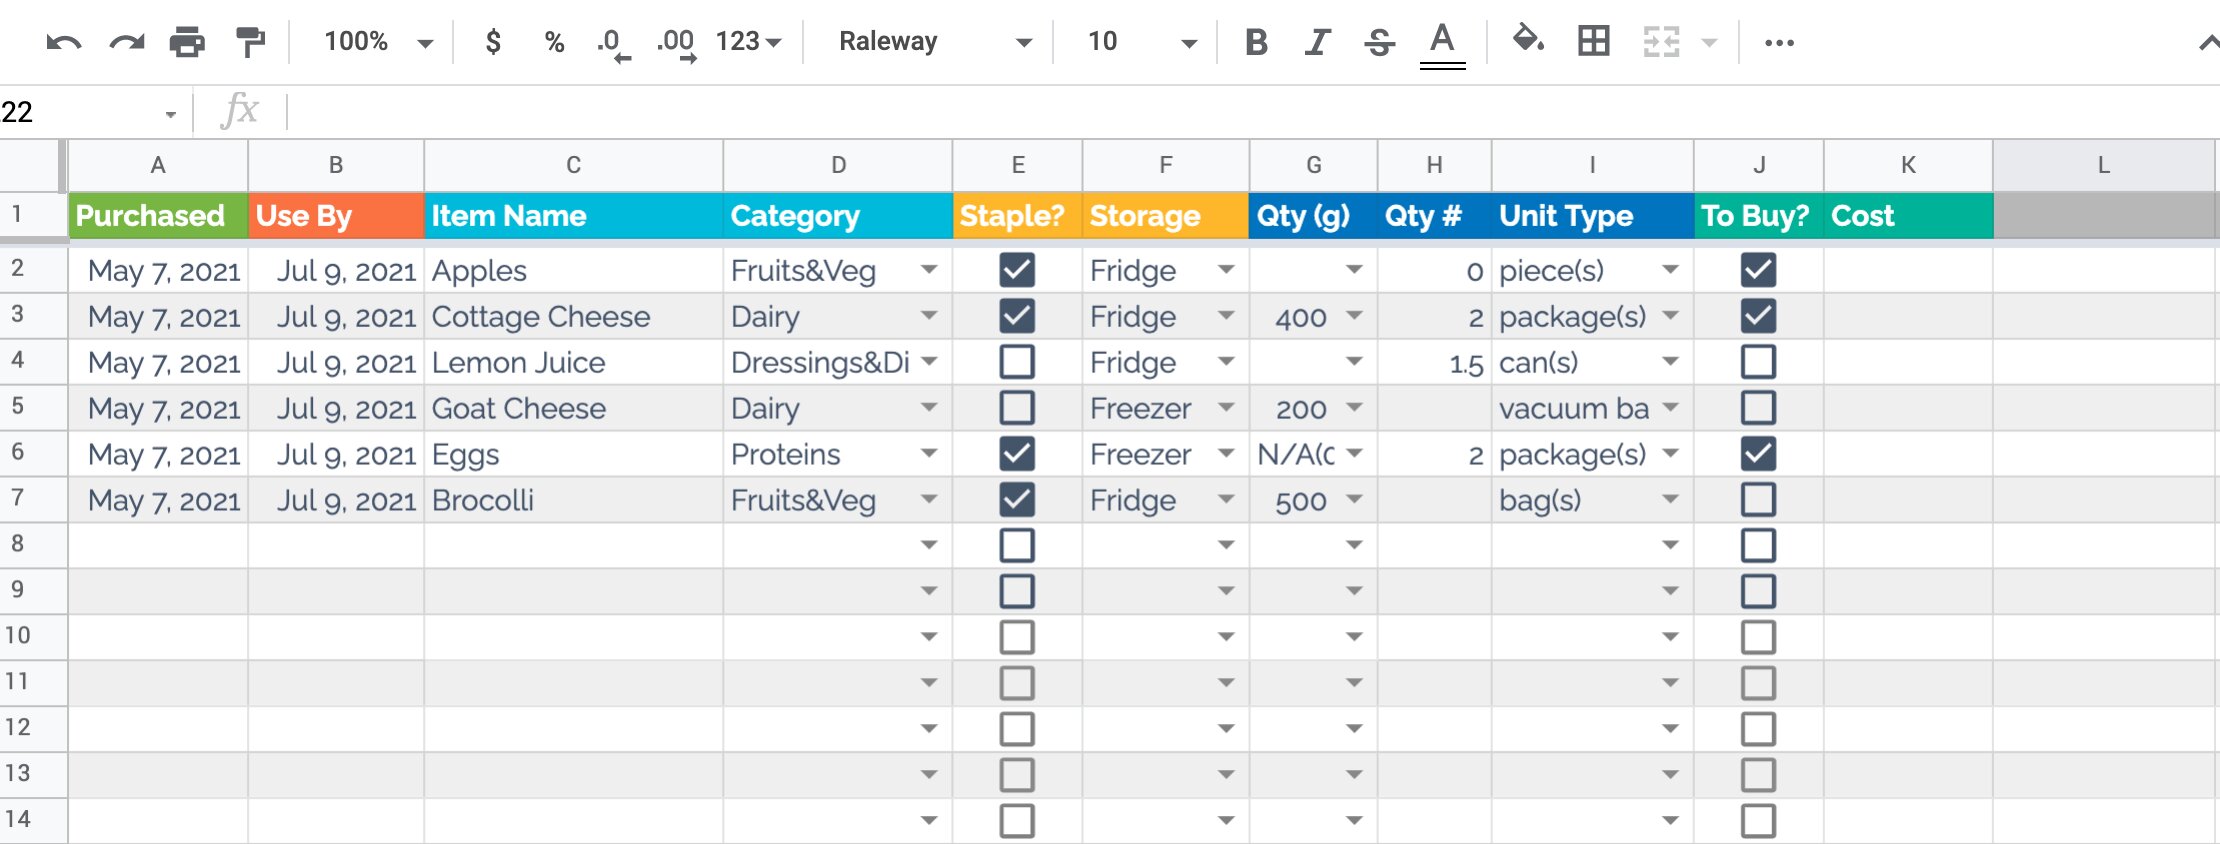Image resolution: width=2220 pixels, height=844 pixels.
Task: Click the Redo arrow icon
Action: (x=127, y=42)
